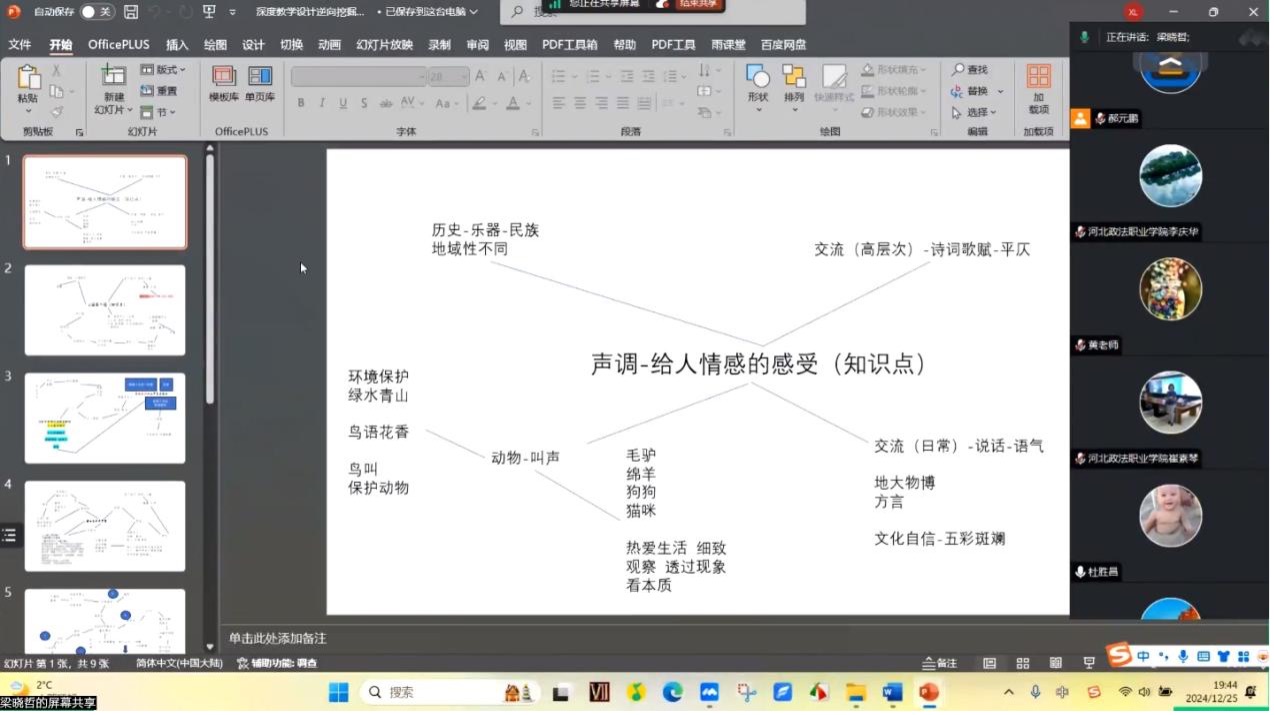Toggle the 备注 notes pane
The height and width of the screenshot is (715, 1274).
[x=940, y=663]
